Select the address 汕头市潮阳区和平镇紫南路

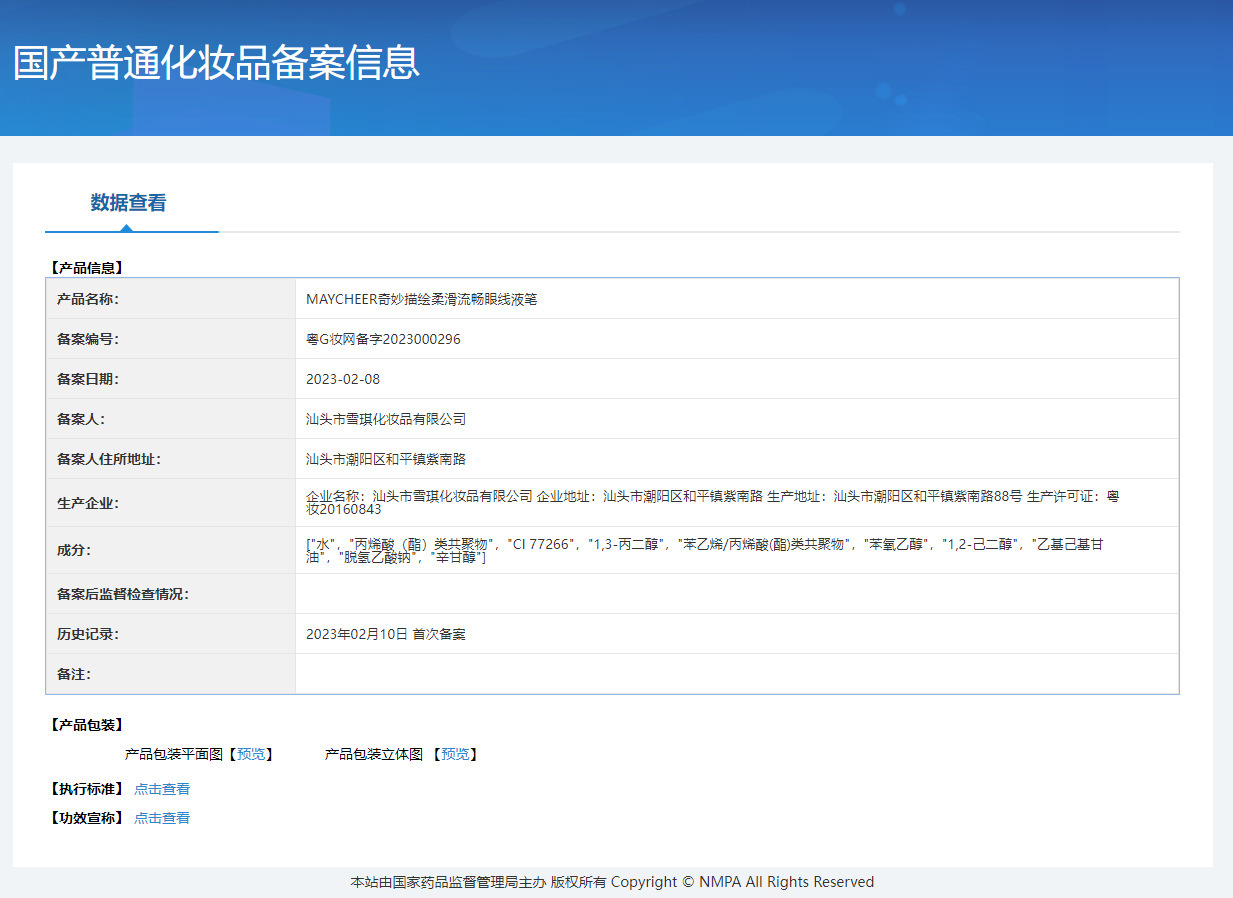tap(386, 459)
